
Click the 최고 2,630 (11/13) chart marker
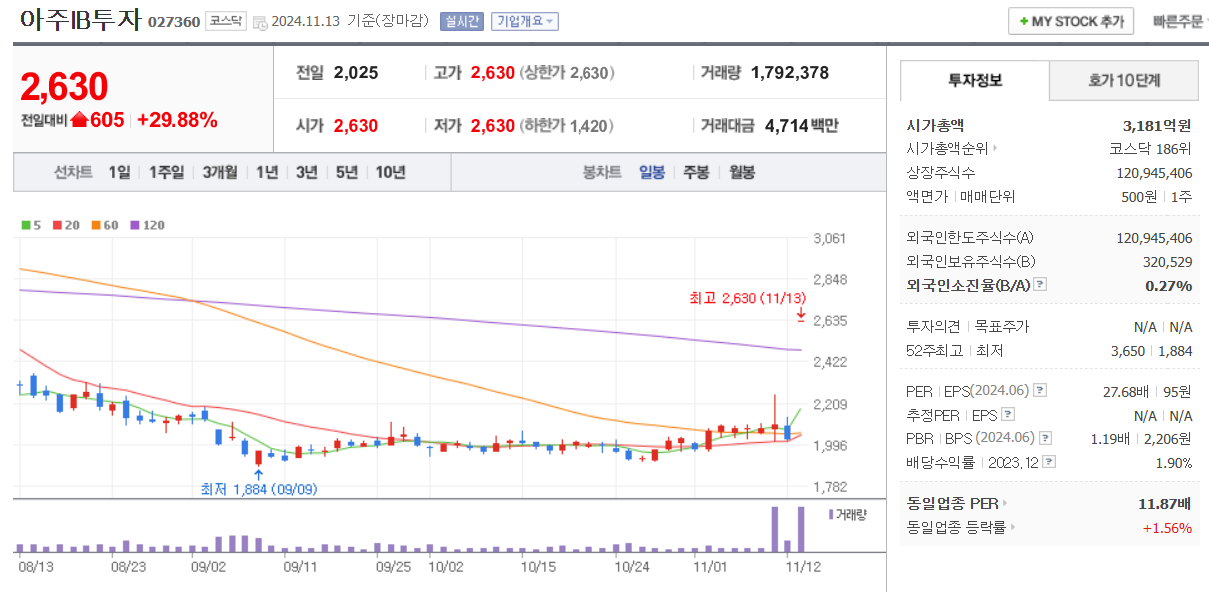click(748, 298)
